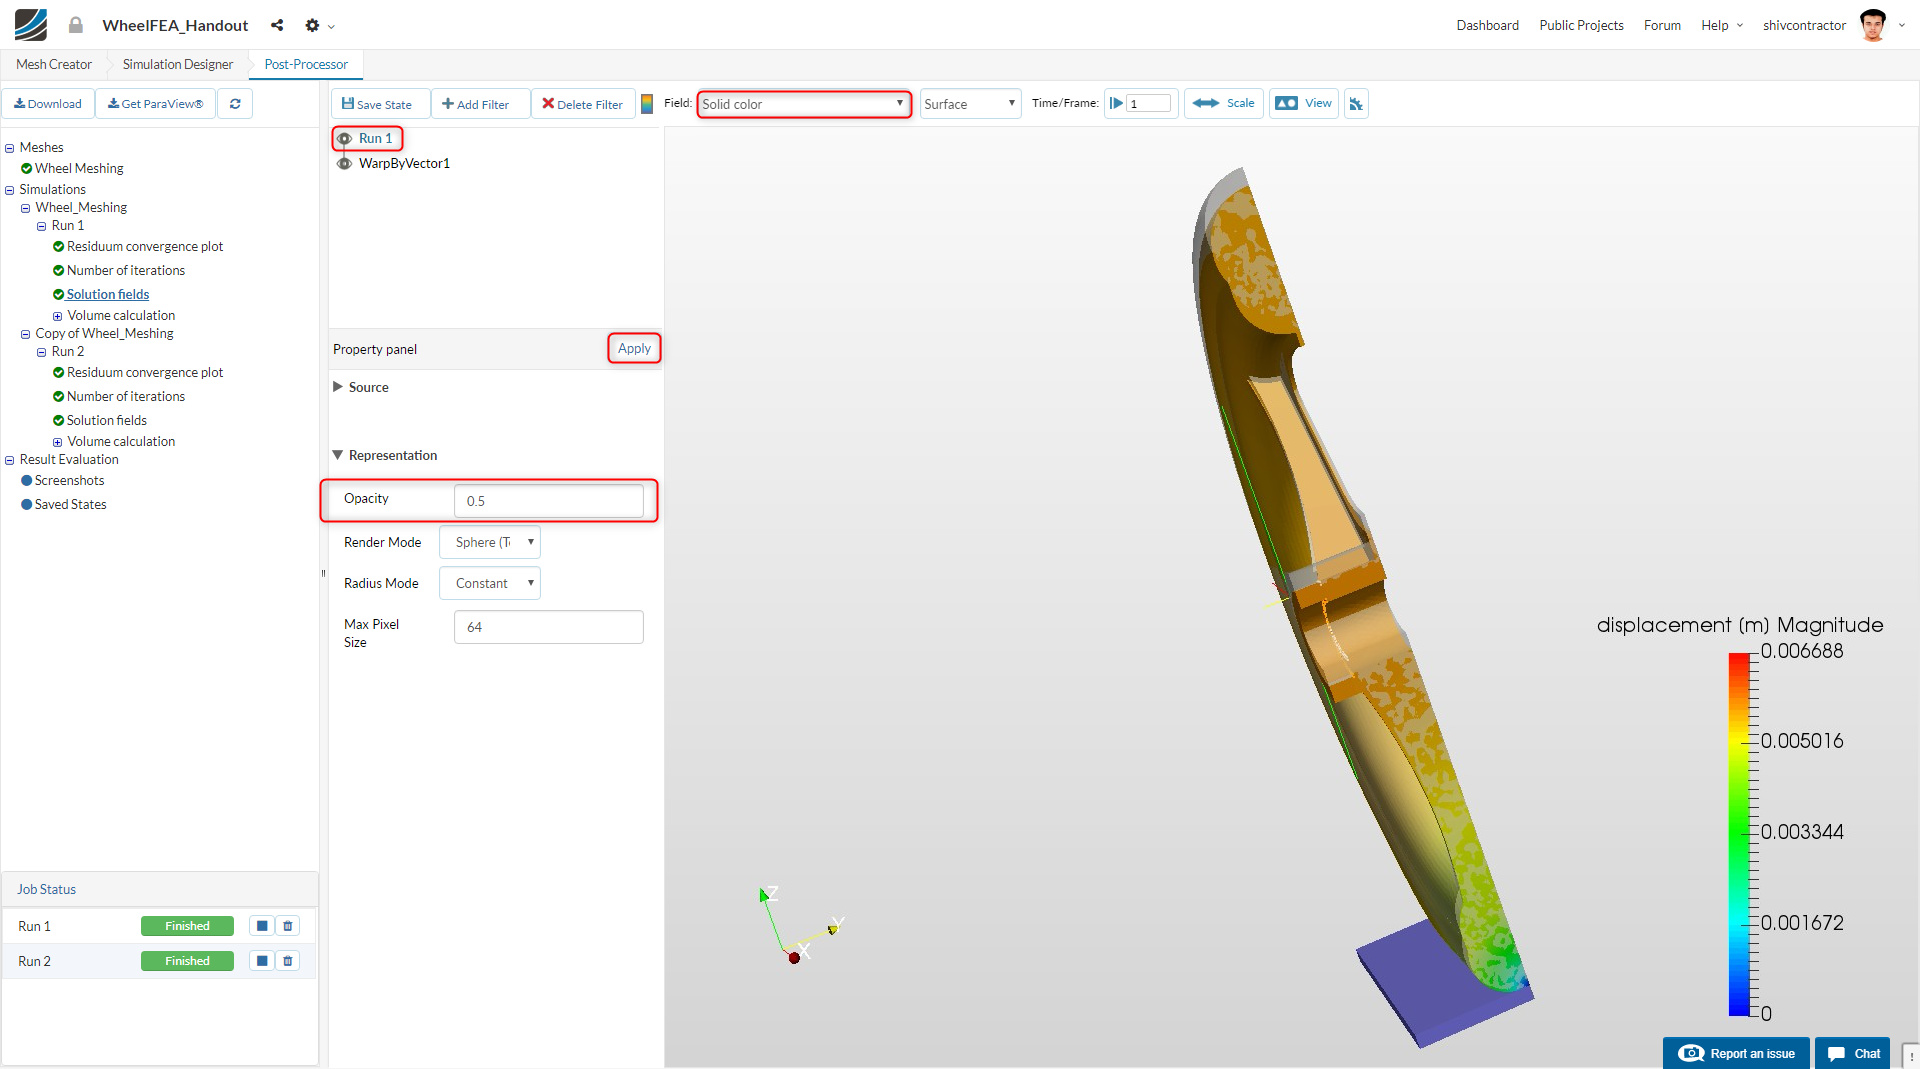
Task: Expand Volume calculation under Run 1
Action: pos(58,316)
